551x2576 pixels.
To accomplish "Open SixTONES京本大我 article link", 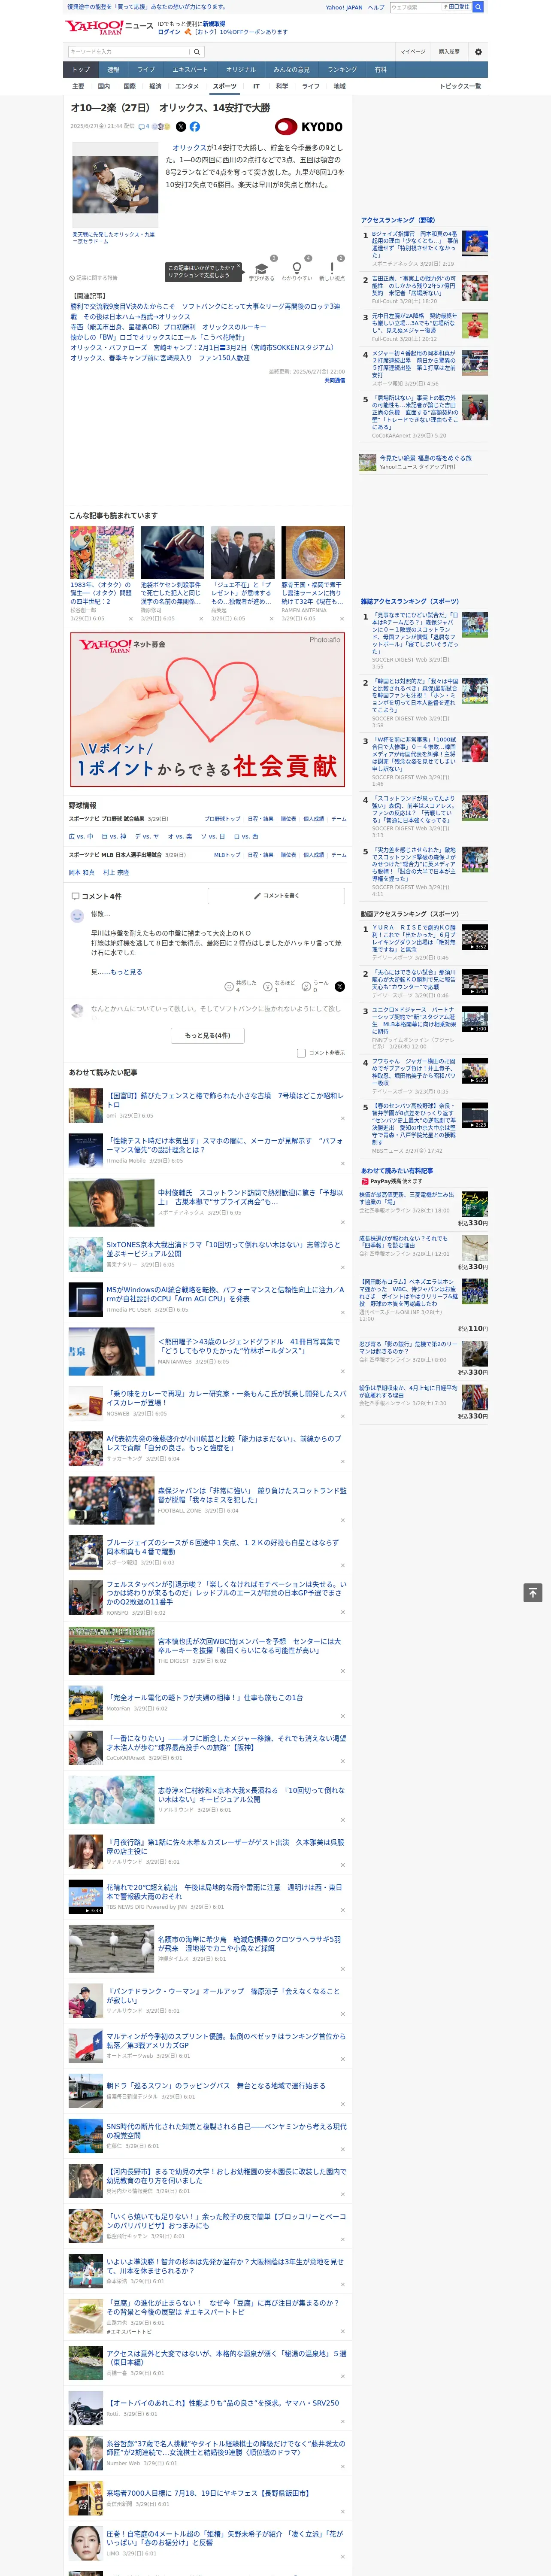I will point(223,1249).
